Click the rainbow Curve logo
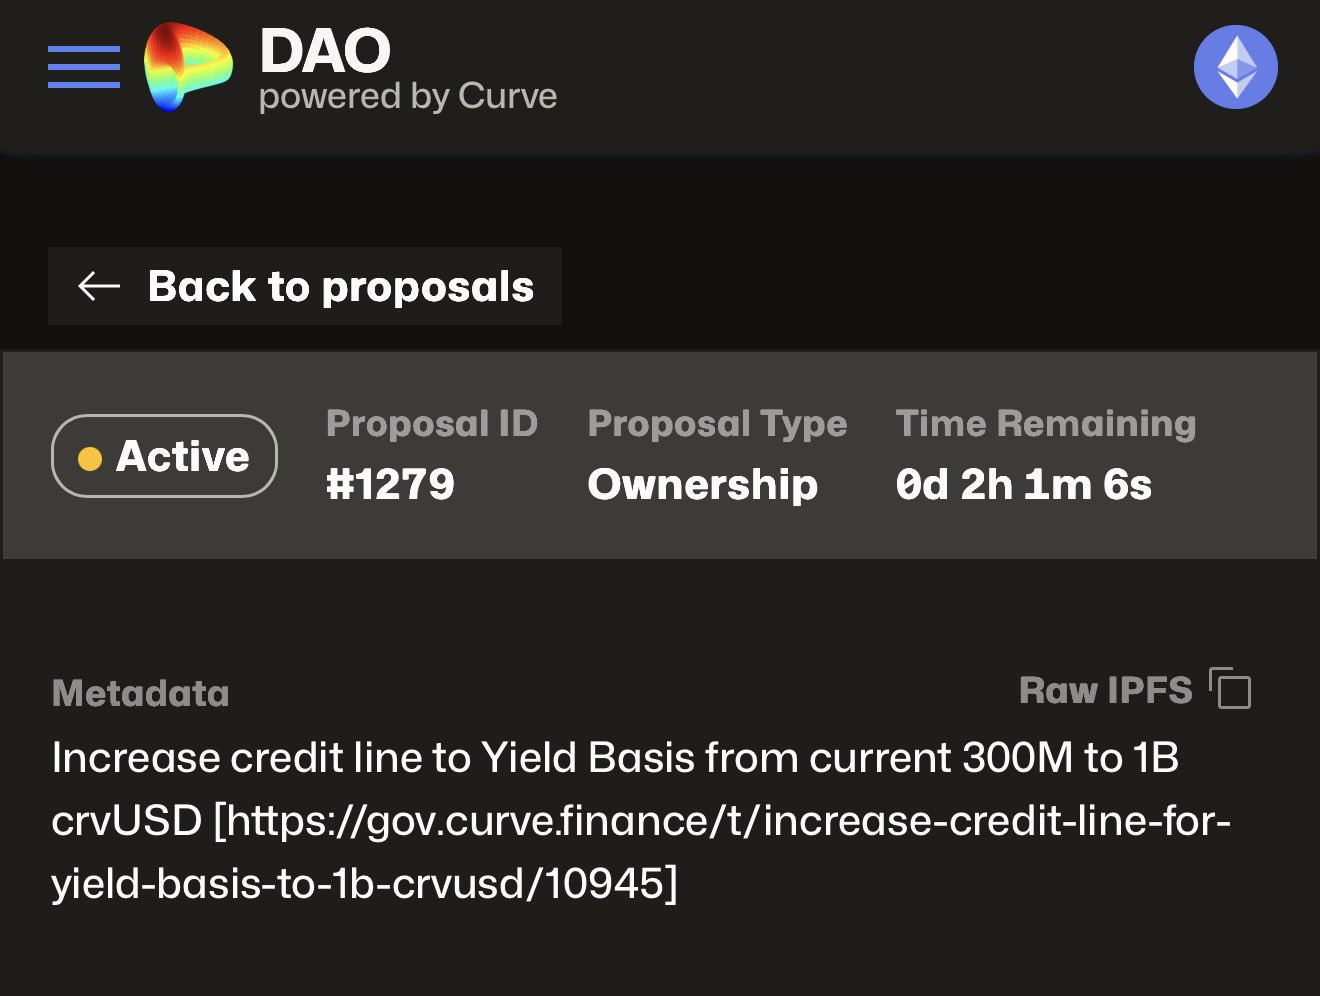1320x996 pixels. (x=187, y=67)
